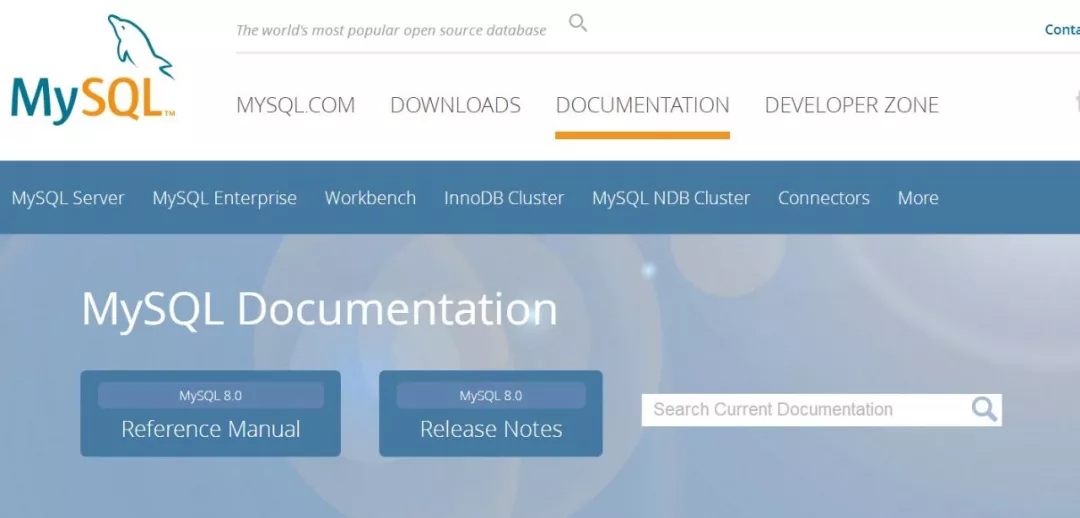The height and width of the screenshot is (518, 1080).
Task: Click the MySQL Documentation heading
Action: (320, 309)
